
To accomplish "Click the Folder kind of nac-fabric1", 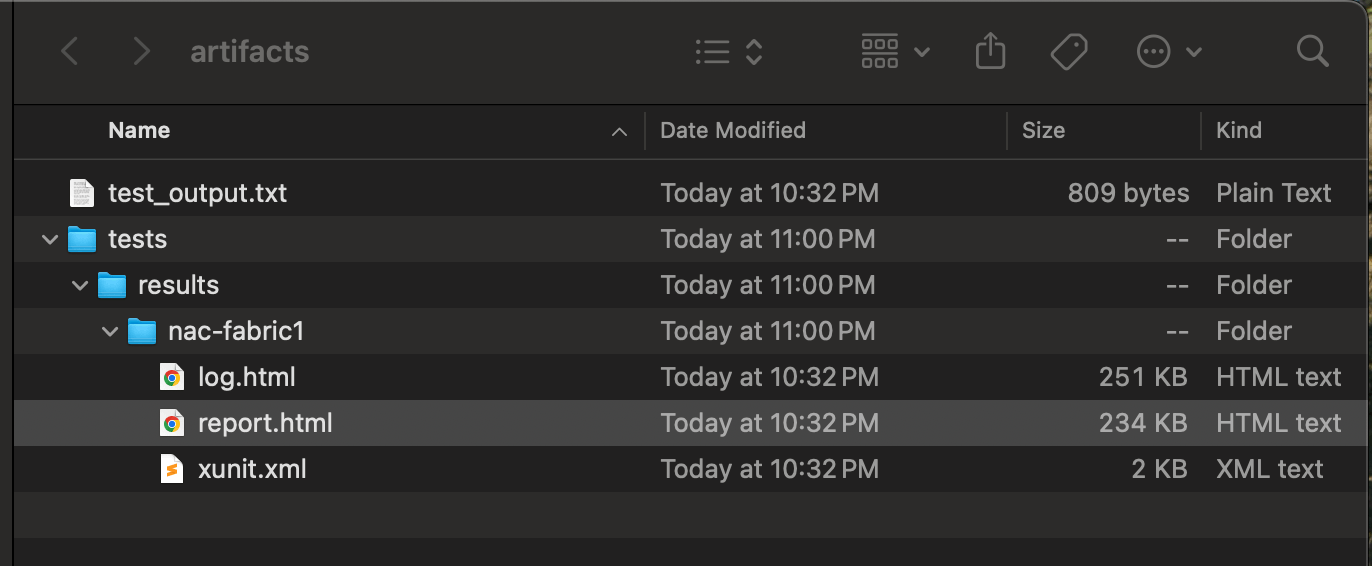I will click(1254, 331).
